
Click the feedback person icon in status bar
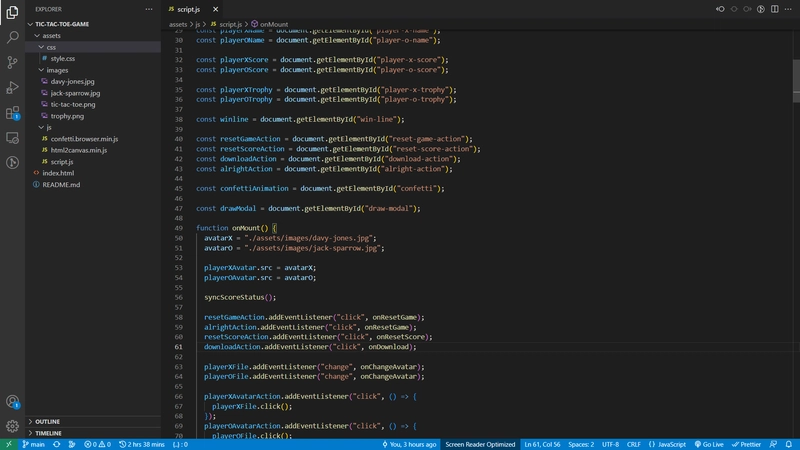(x=773, y=444)
